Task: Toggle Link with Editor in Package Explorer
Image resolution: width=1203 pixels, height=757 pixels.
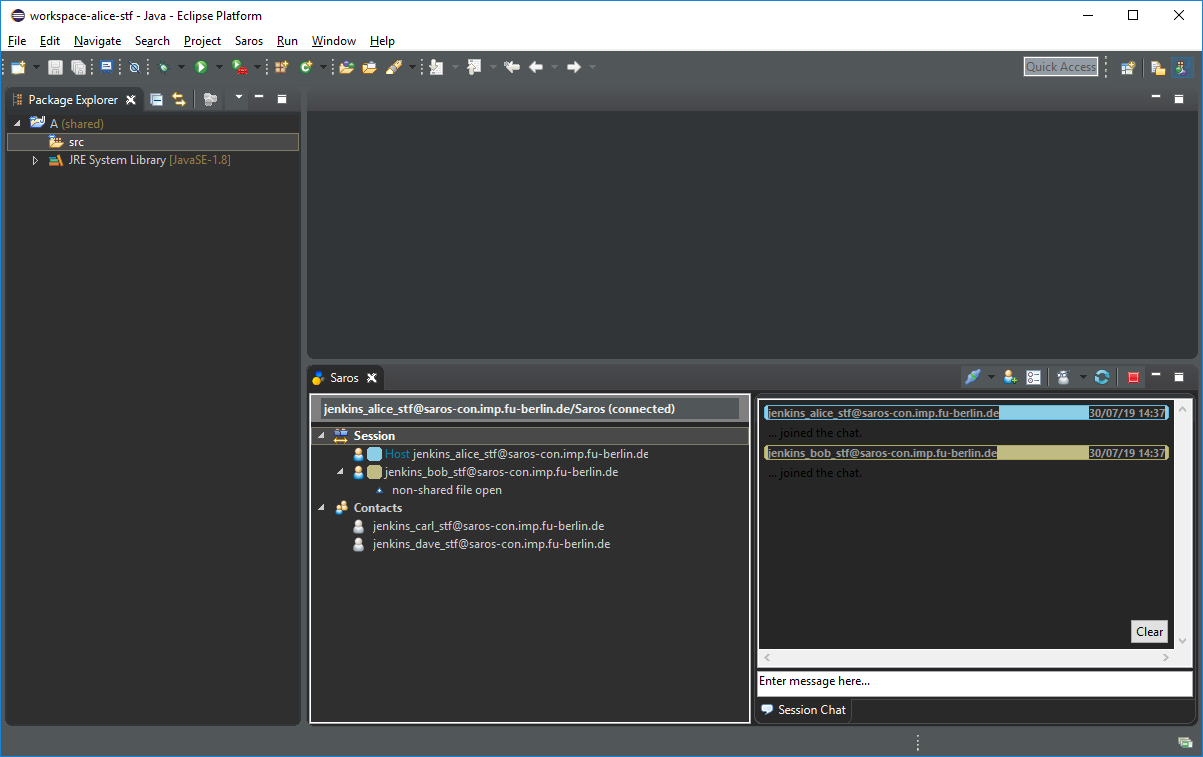Action: (x=178, y=99)
